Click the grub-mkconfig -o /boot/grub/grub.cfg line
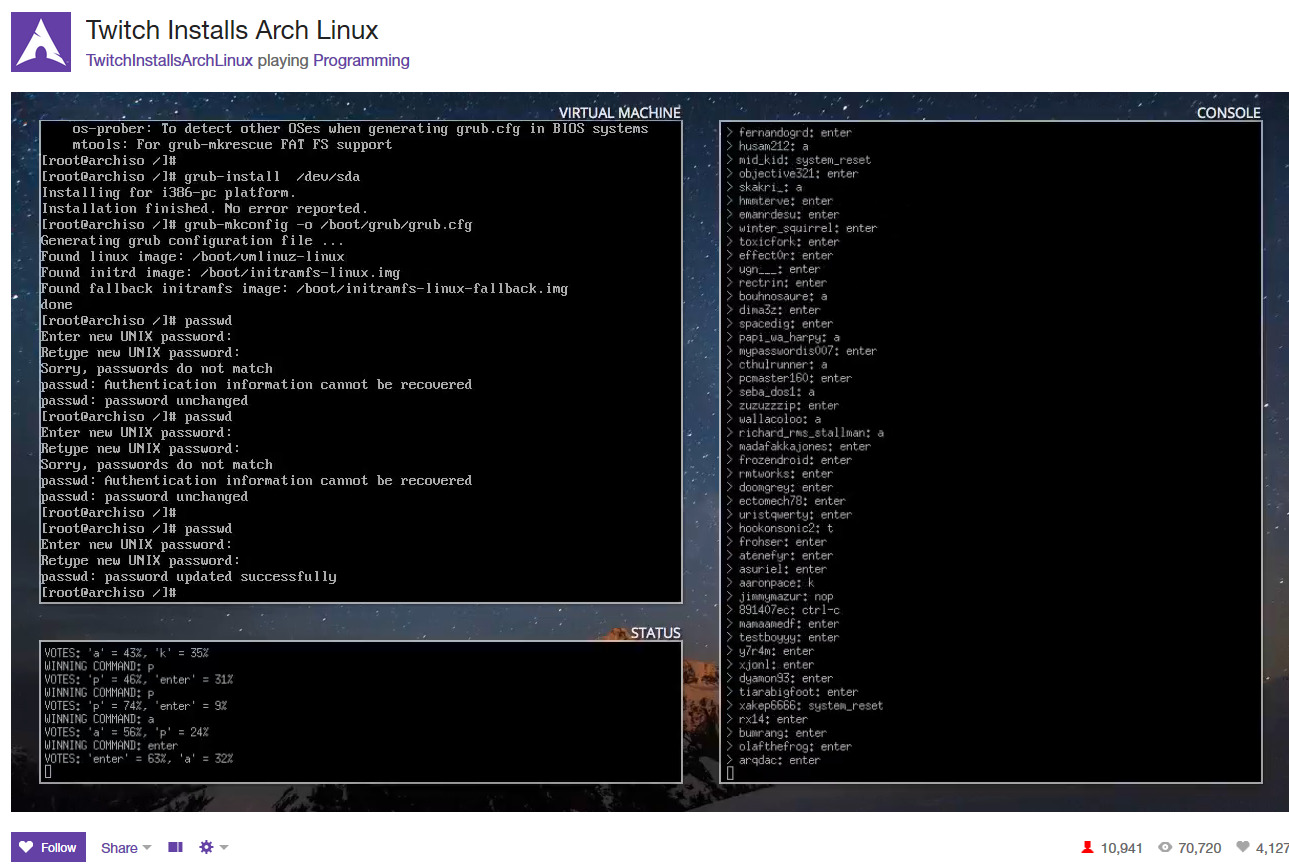Viewport: 1289px width, 867px height. pyautogui.click(x=256, y=225)
